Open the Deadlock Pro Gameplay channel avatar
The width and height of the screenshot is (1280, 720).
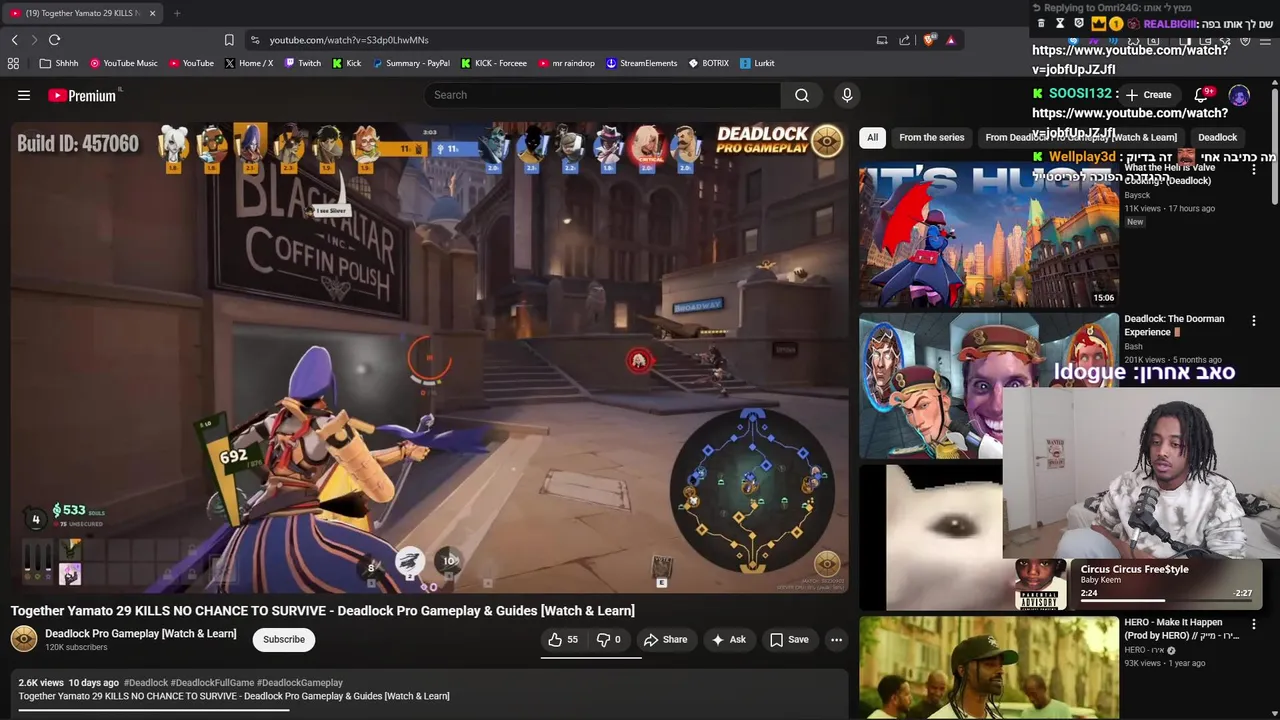pyautogui.click(x=24, y=639)
